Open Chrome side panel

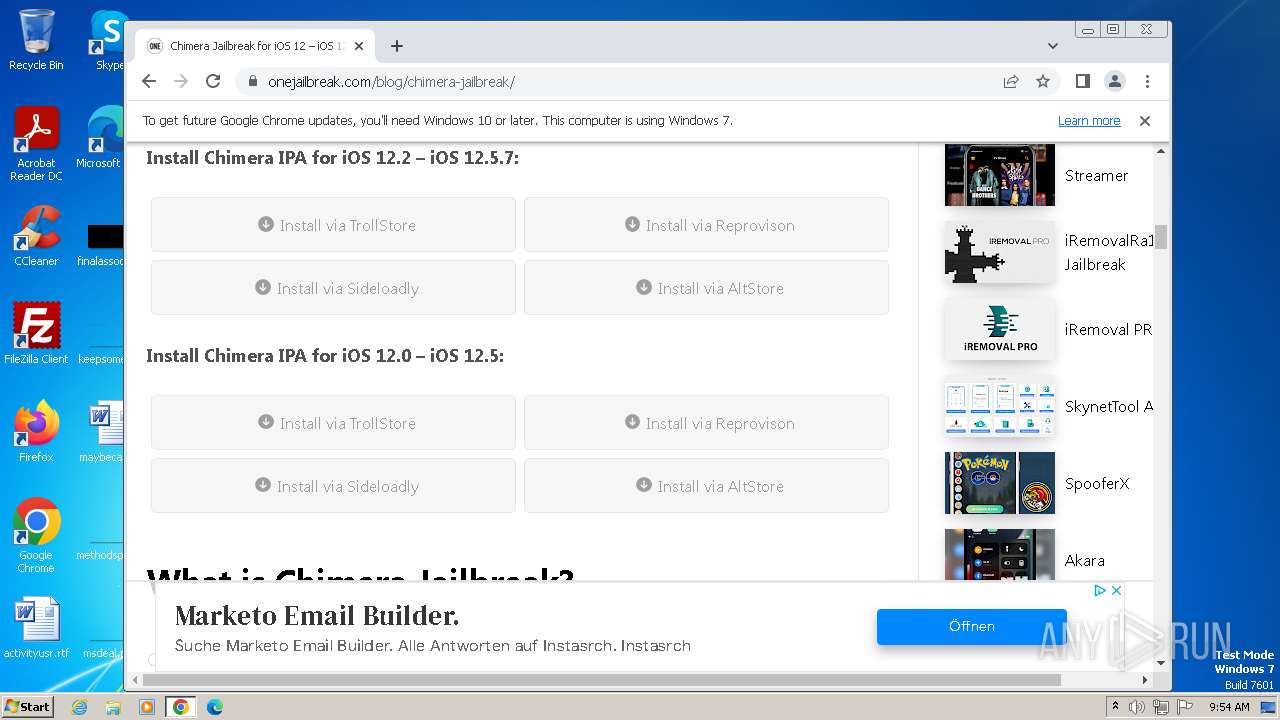click(x=1082, y=81)
